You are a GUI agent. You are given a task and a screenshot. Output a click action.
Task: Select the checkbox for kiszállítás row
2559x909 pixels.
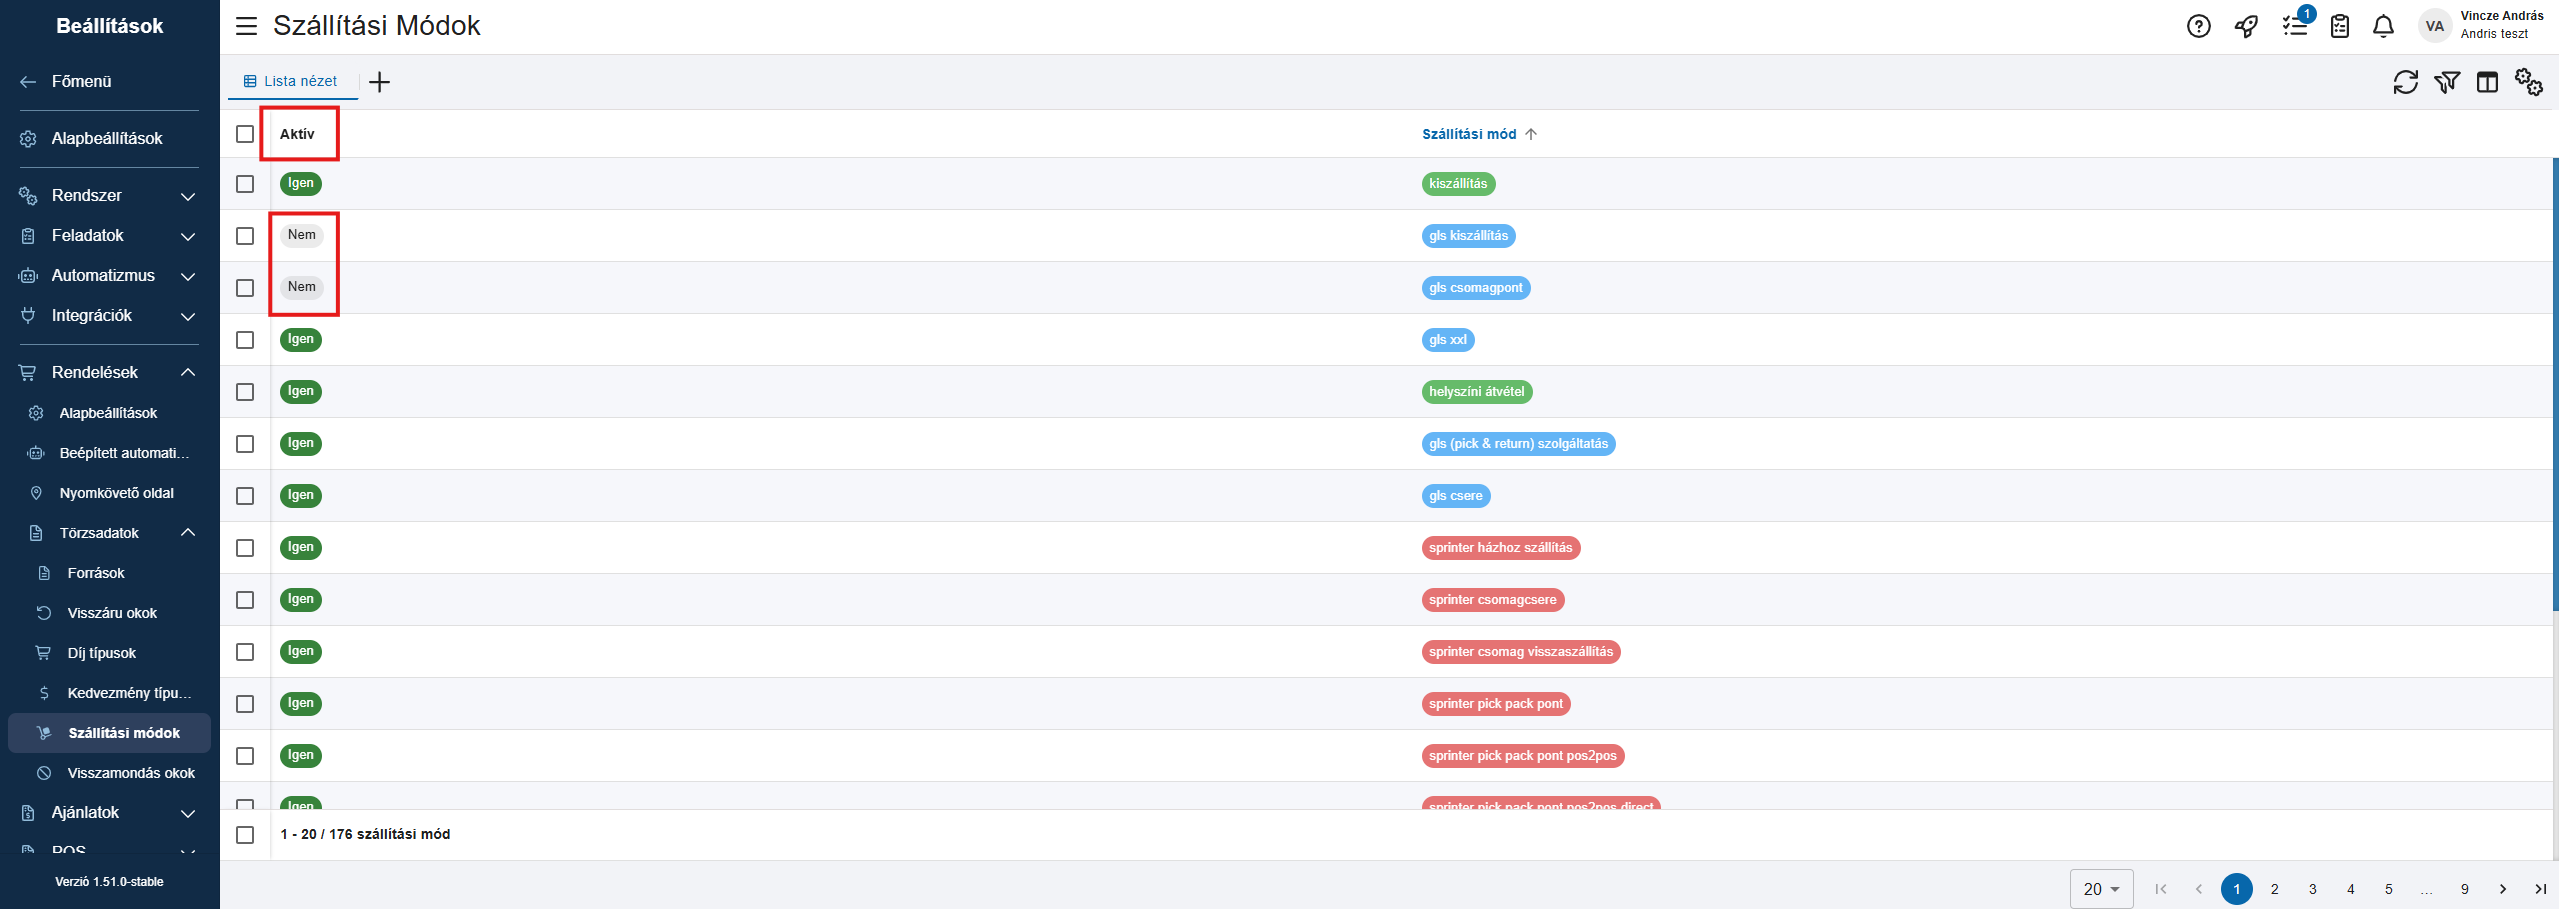(245, 184)
